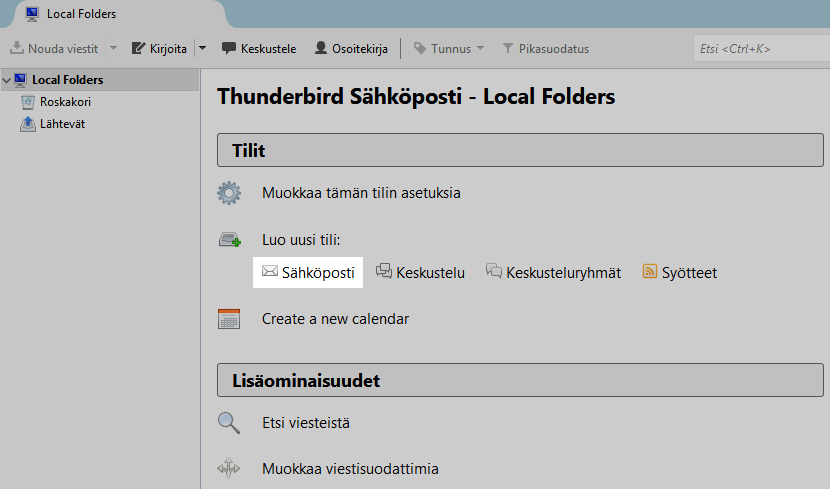Click the new account icon beside Luo uusi tili

pos(230,240)
